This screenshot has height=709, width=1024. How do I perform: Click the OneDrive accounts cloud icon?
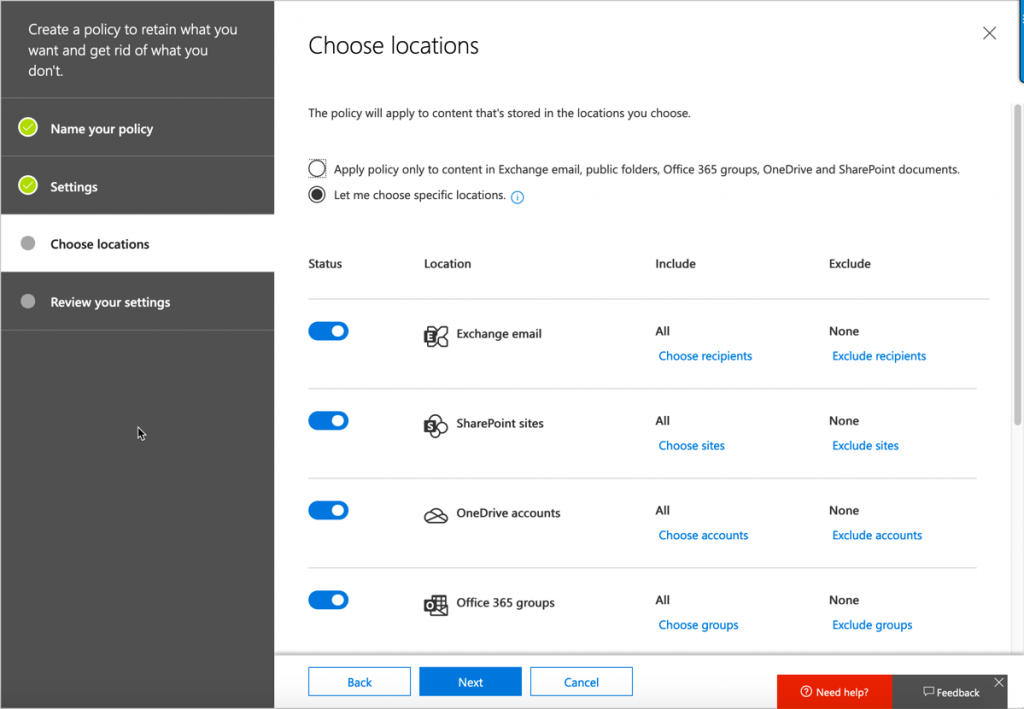coord(435,515)
